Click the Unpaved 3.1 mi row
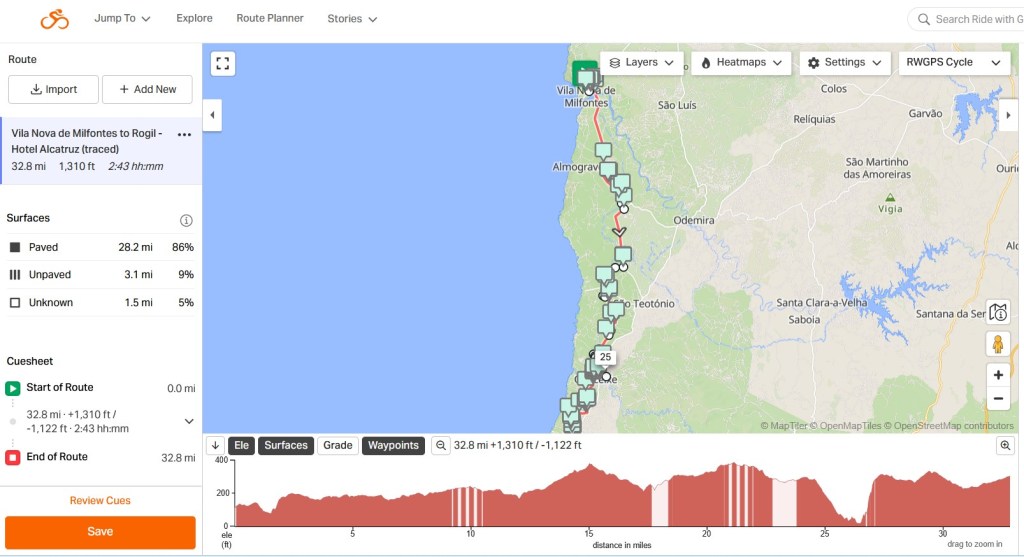Screen dimensions: 1024x557 coord(101,274)
